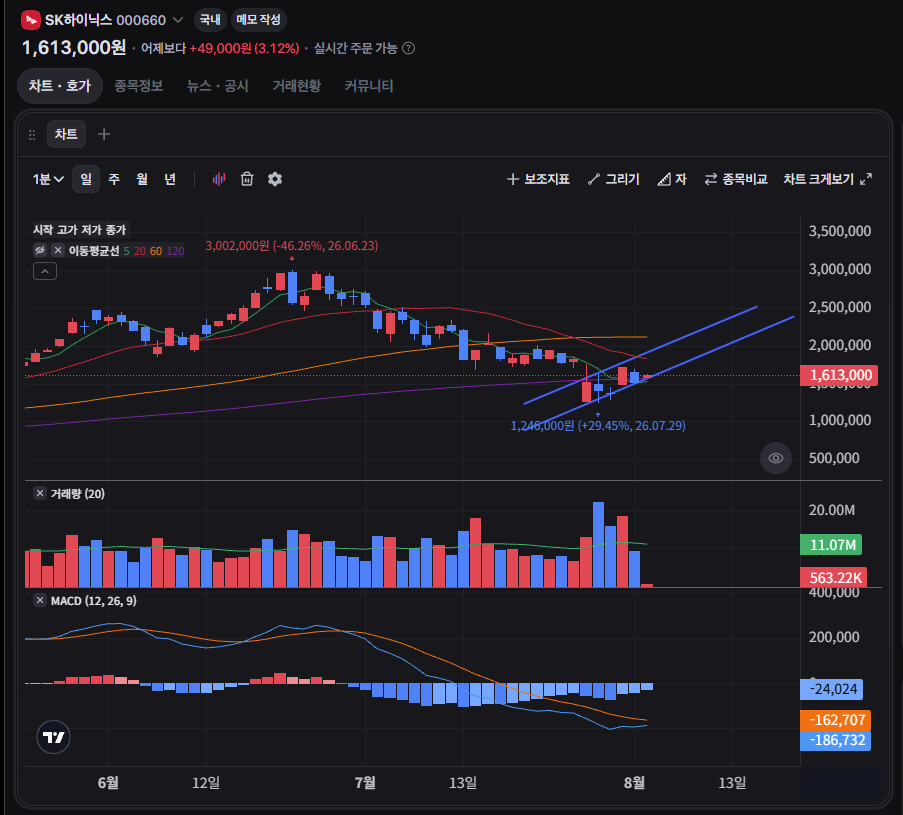Click the 1,246,000원 low price annotation
Image resolution: width=903 pixels, height=815 pixels.
tap(598, 426)
